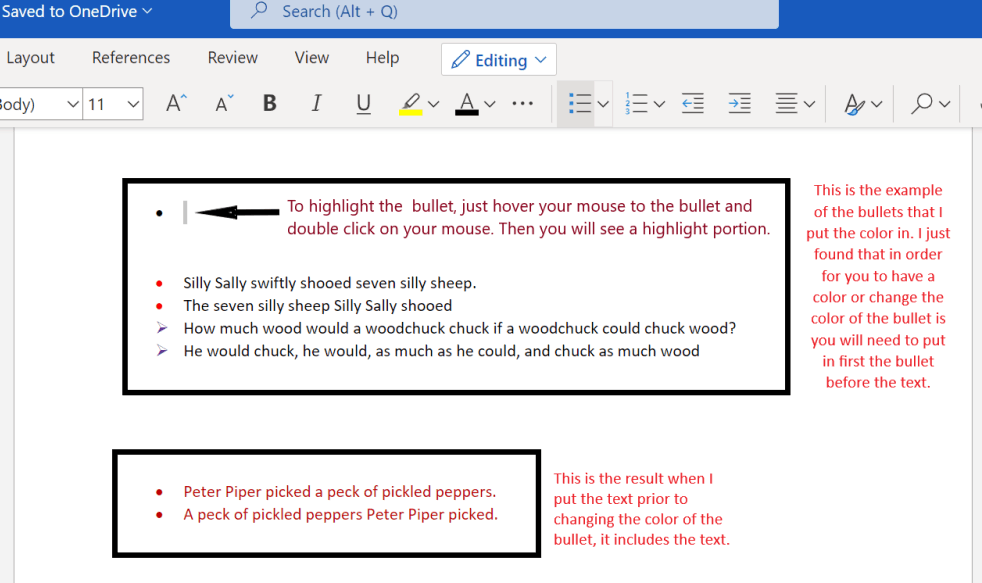Open highlight color dropdown arrow
Viewport: 982px width, 583px height.
pos(433,104)
